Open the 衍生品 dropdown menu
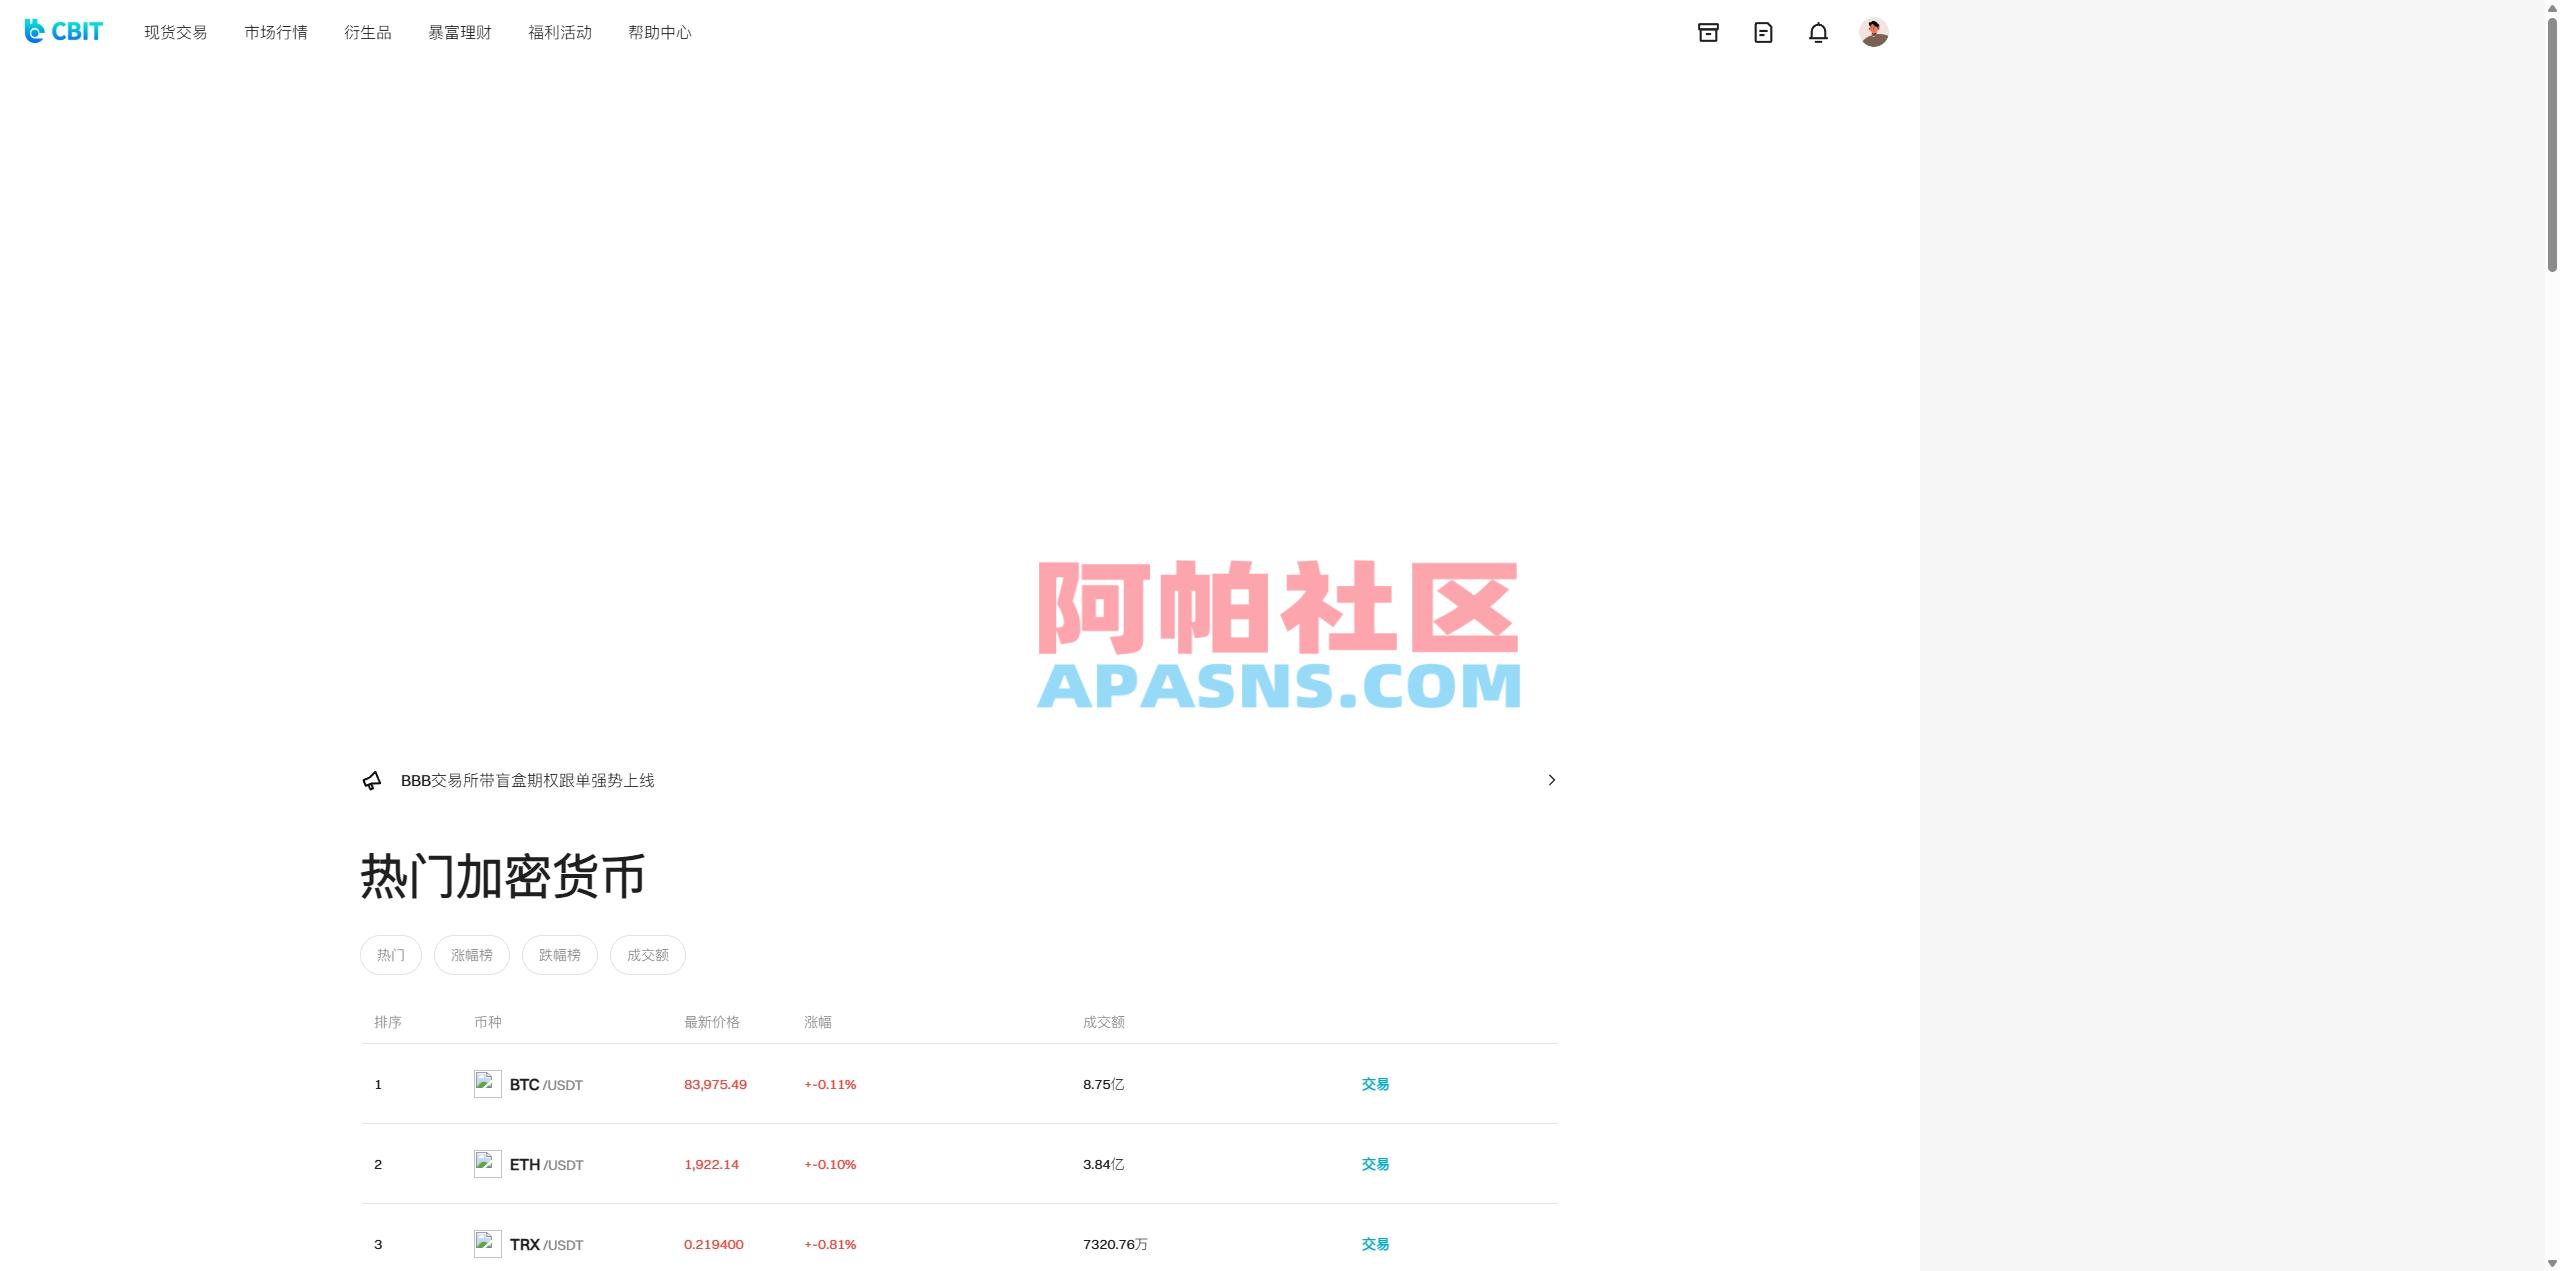 (x=367, y=32)
